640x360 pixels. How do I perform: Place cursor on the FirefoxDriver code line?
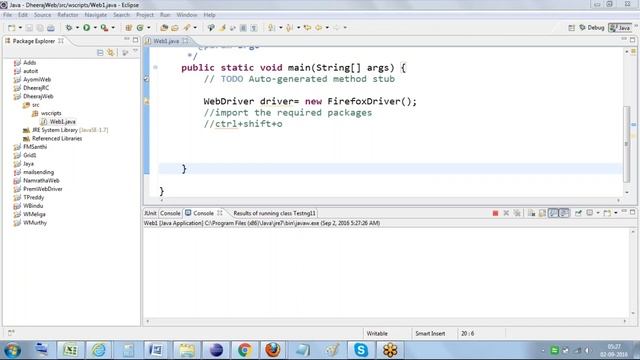(310, 101)
